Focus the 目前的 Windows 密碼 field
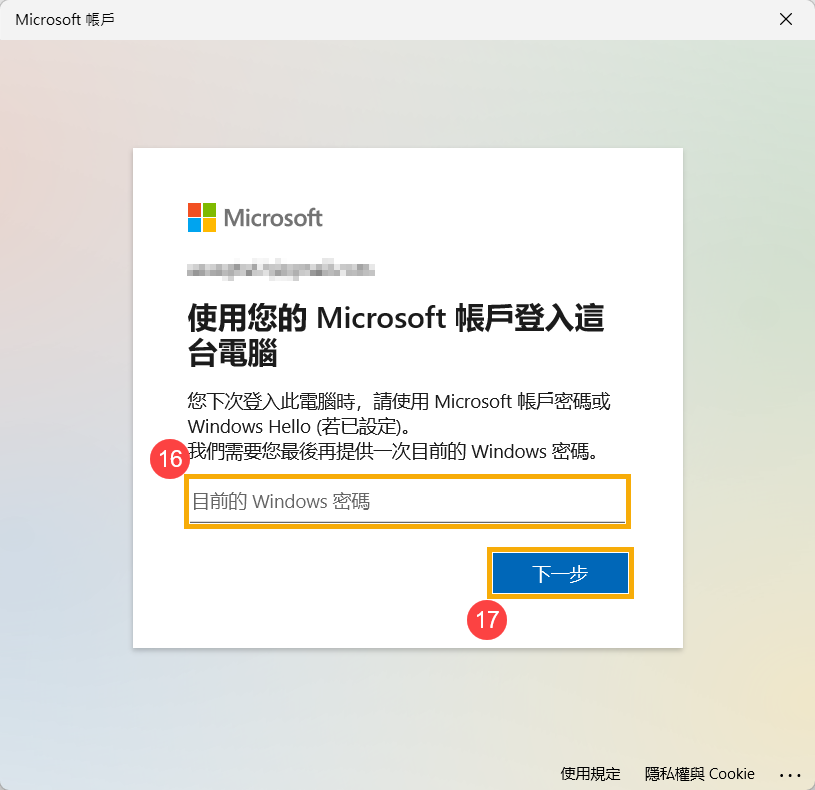This screenshot has height=790, width=815. click(x=407, y=501)
